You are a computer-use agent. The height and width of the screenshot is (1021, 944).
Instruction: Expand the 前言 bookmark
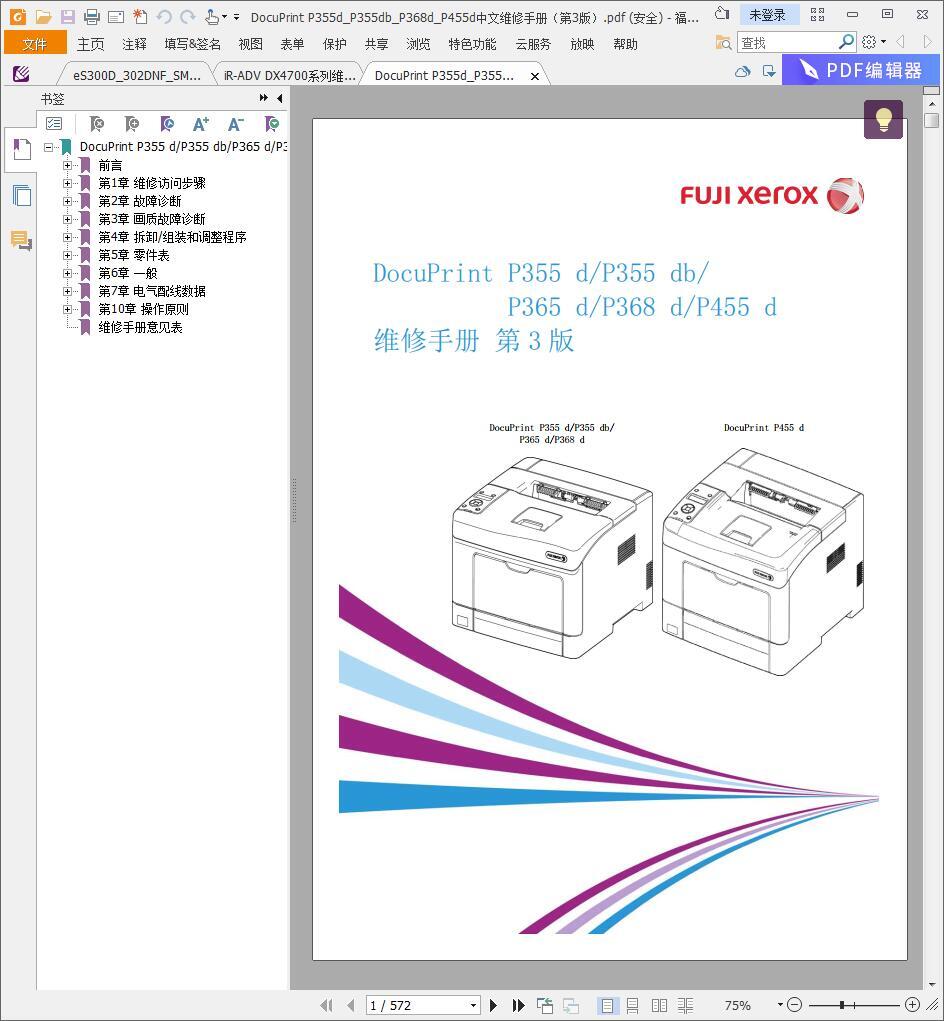click(67, 165)
